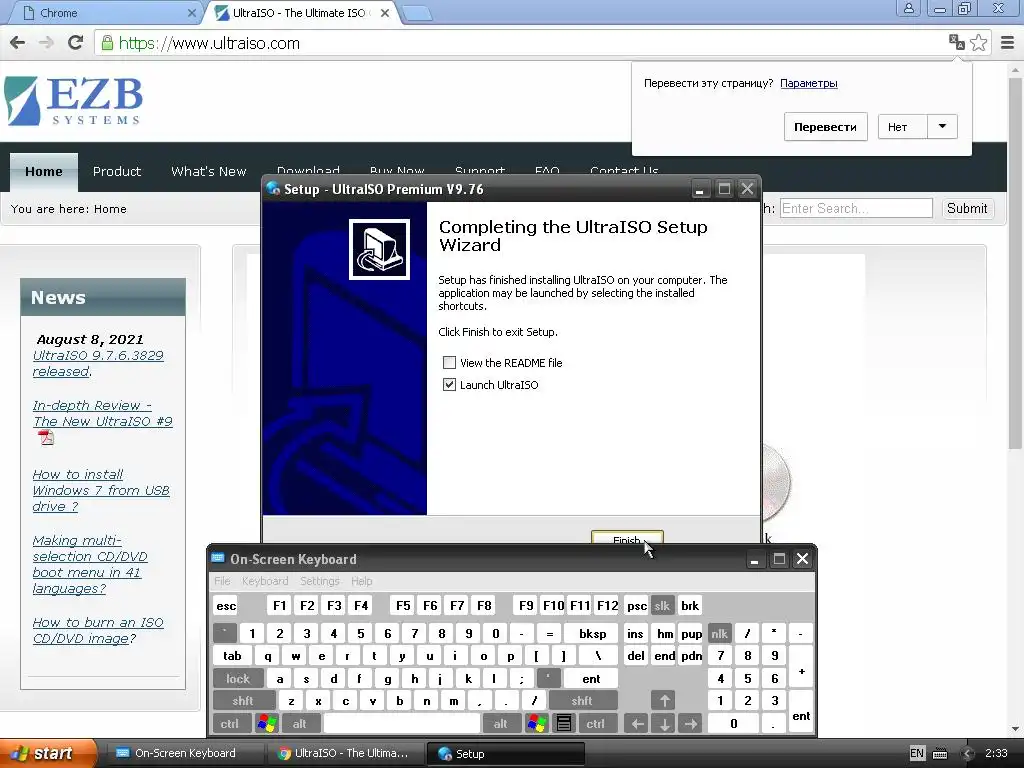This screenshot has width=1024, height=768.
Task: Click the Chrome forward arrow icon
Action: pyautogui.click(x=46, y=43)
